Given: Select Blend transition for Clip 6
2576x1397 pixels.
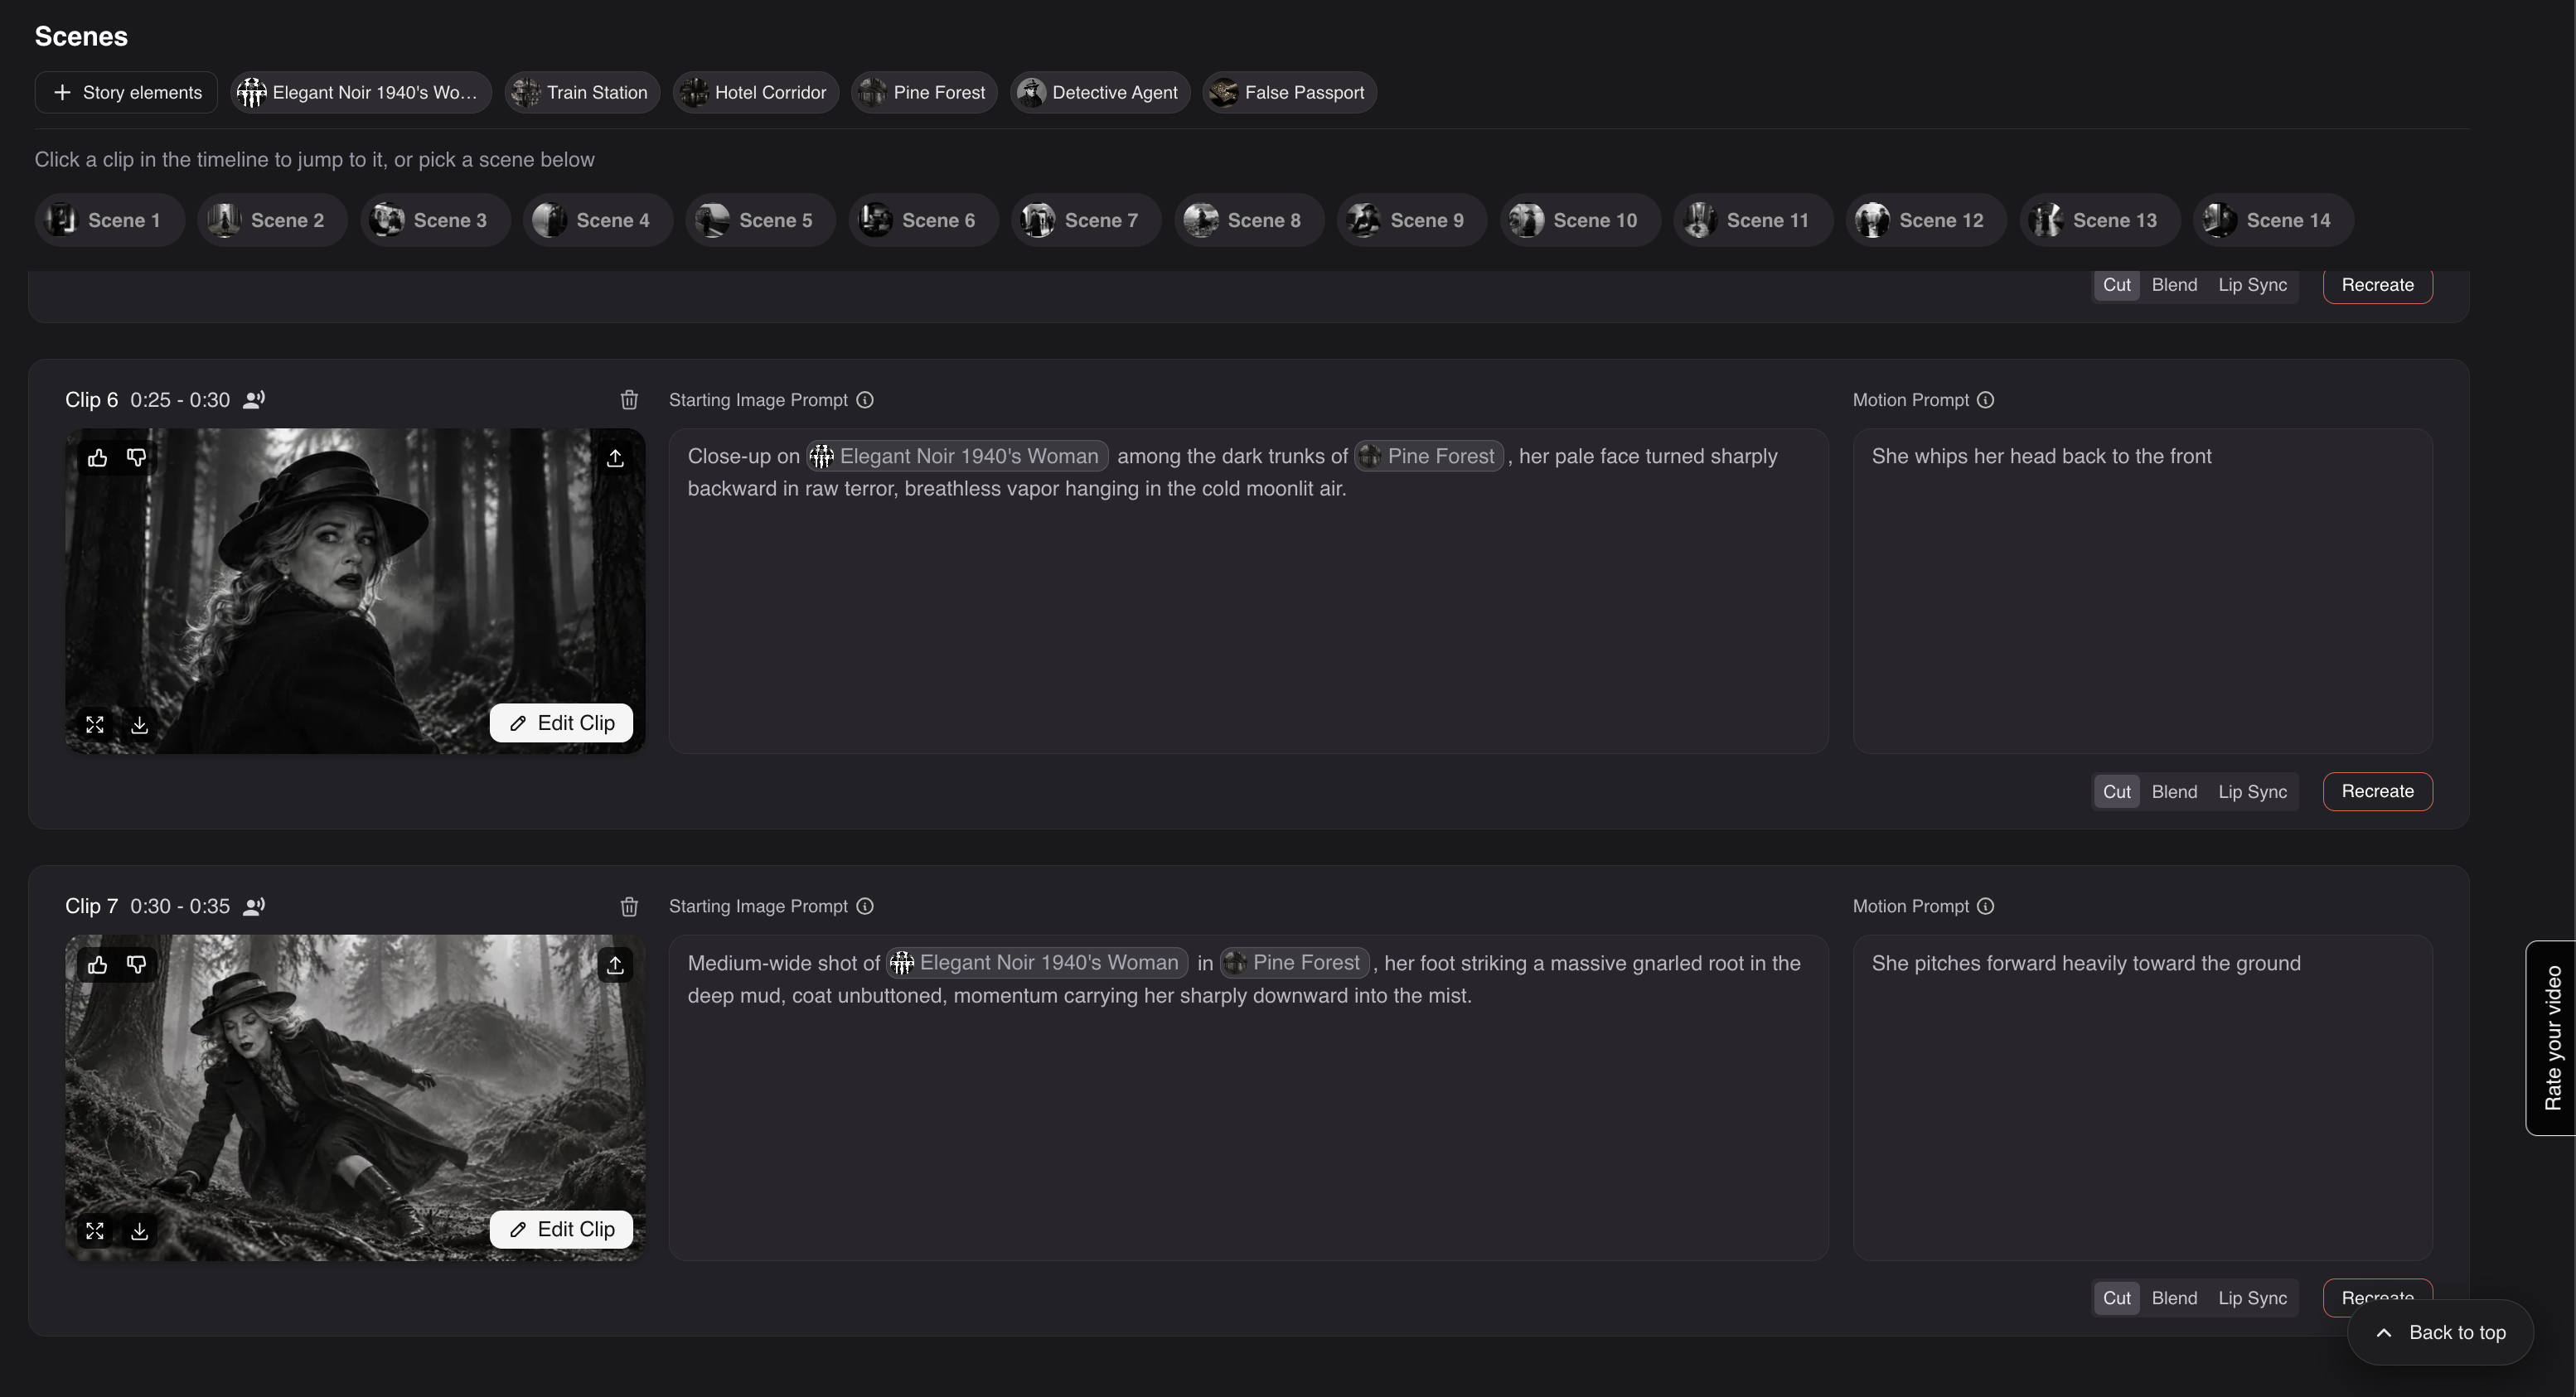Looking at the screenshot, I should point(2174,792).
